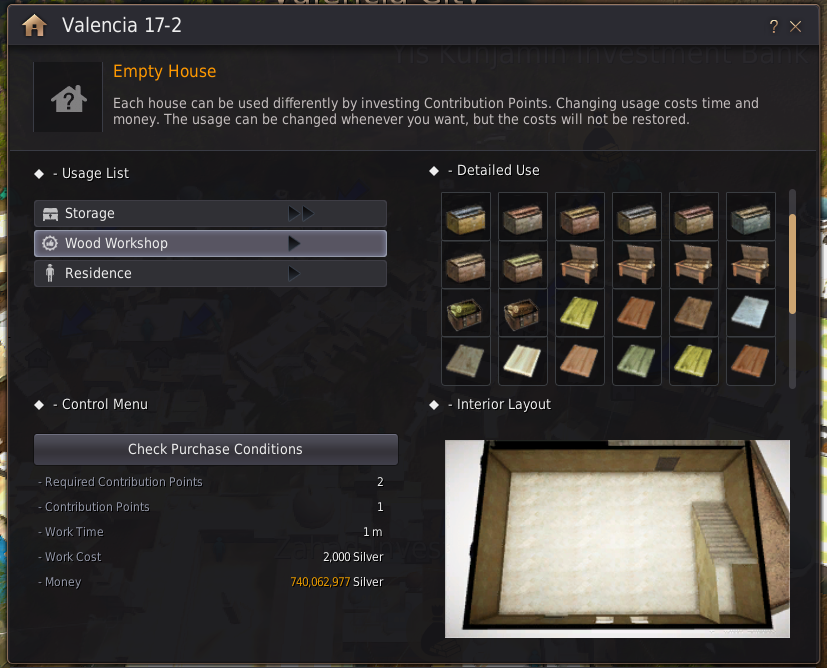This screenshot has width=827, height=668.
Task: Select Wood Workshop in the Usage List
Action: tap(210, 244)
